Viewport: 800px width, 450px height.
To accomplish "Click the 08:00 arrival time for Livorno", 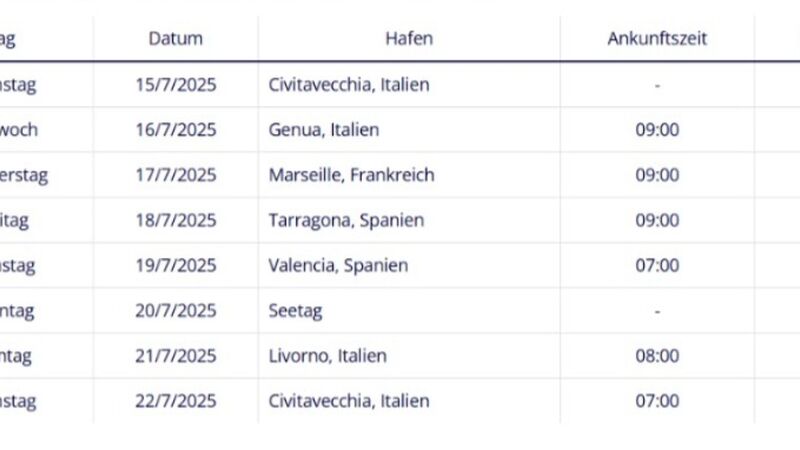I will 657,356.
